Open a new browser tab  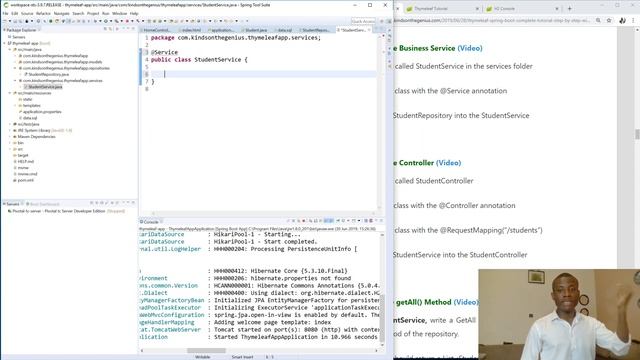click(x=569, y=9)
